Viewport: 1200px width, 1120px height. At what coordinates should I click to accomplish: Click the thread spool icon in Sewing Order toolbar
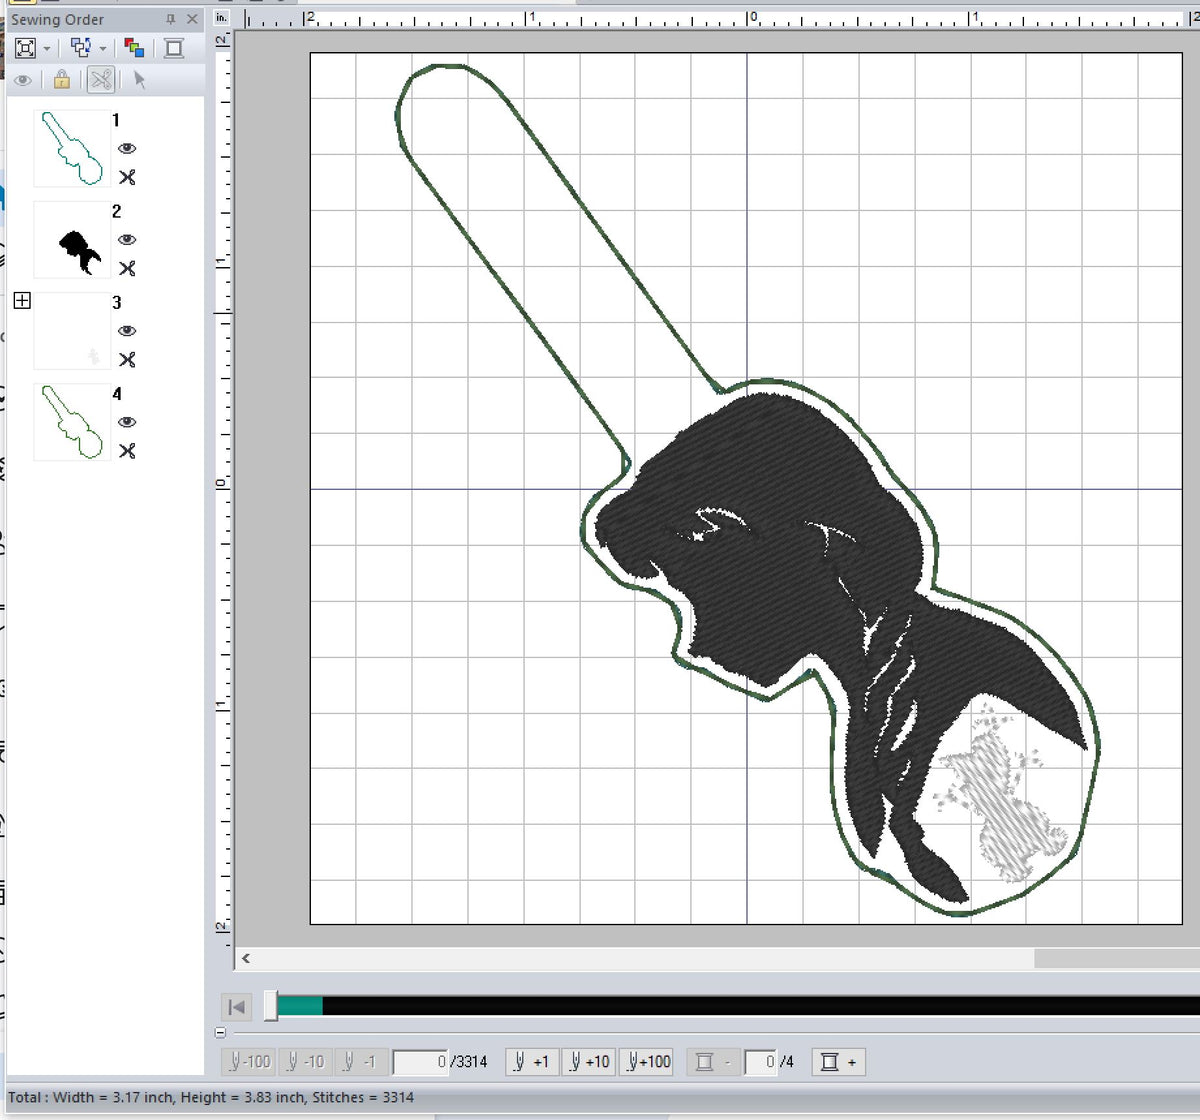click(x=174, y=48)
